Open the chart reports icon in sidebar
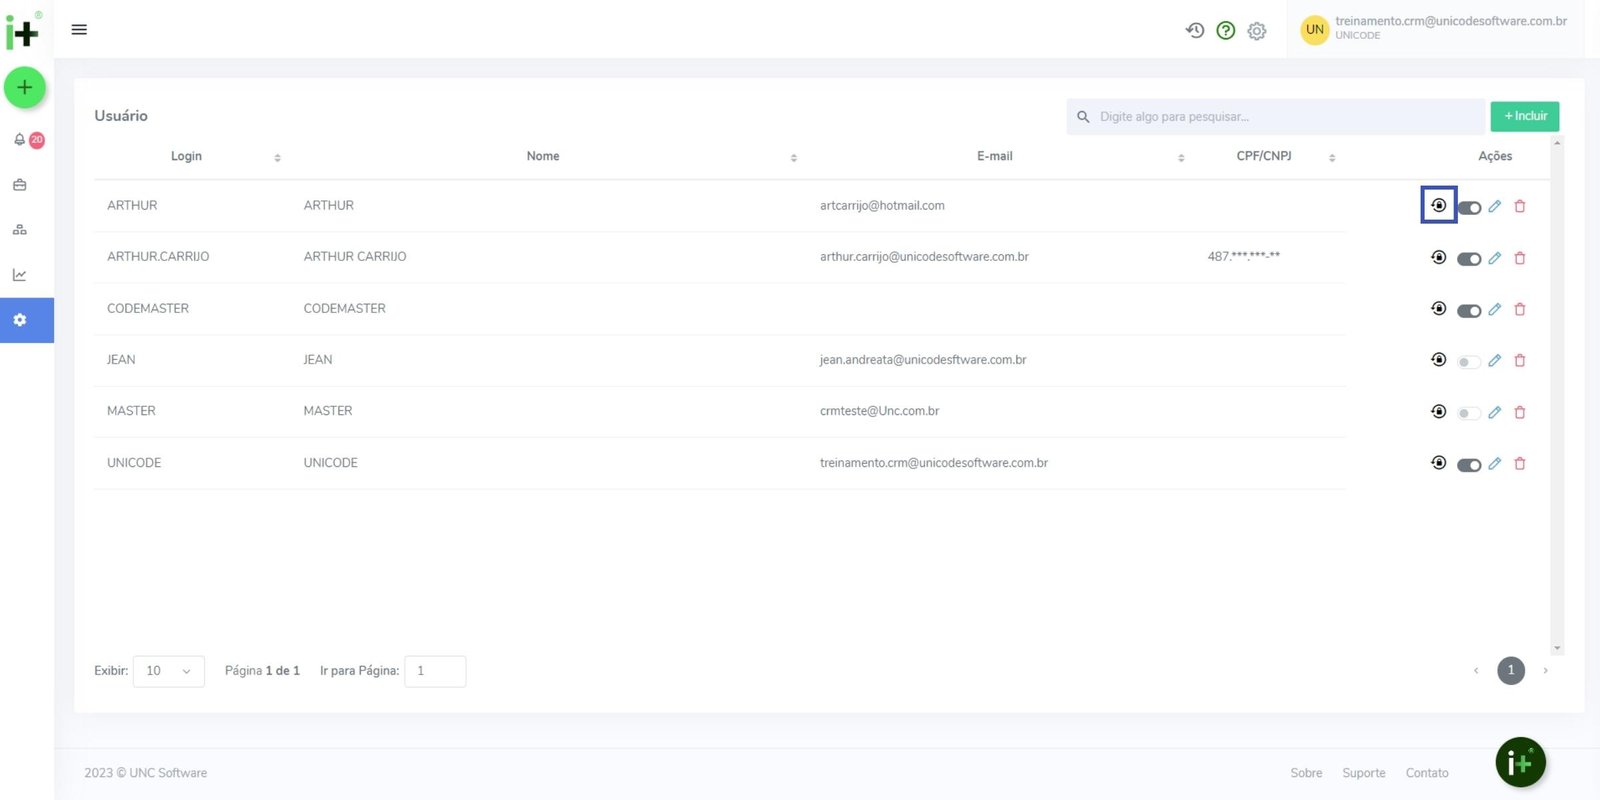Viewport: 1600px width, 800px height. [19, 275]
